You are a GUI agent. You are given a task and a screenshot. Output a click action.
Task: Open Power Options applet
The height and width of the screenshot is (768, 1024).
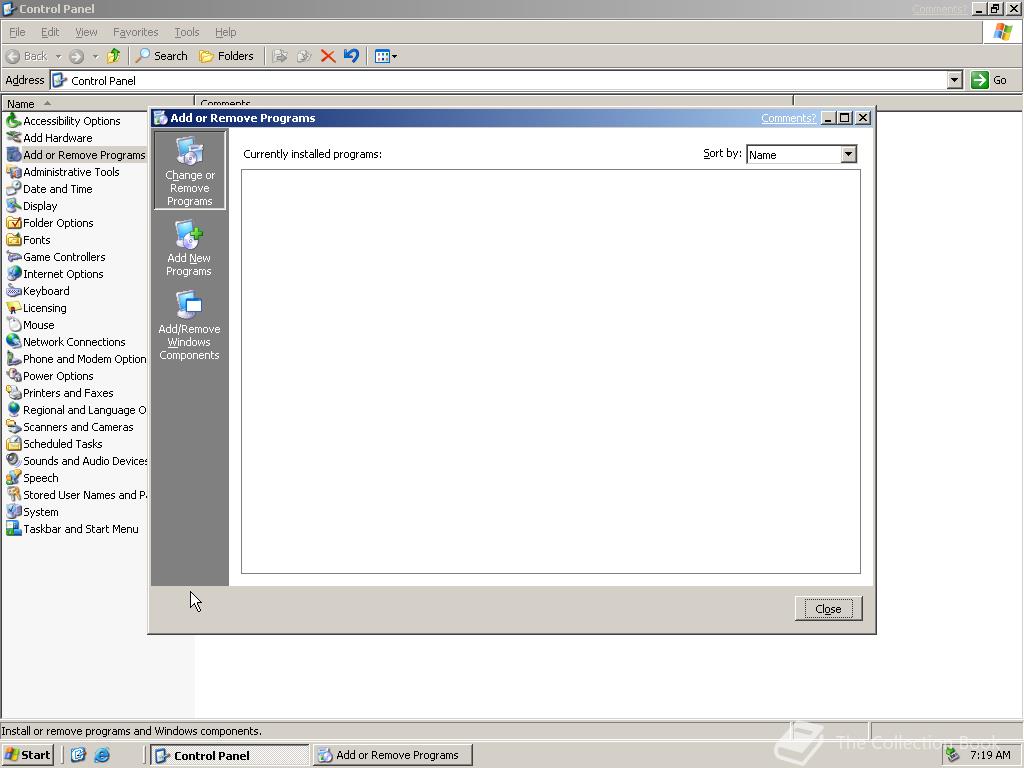coord(50,376)
